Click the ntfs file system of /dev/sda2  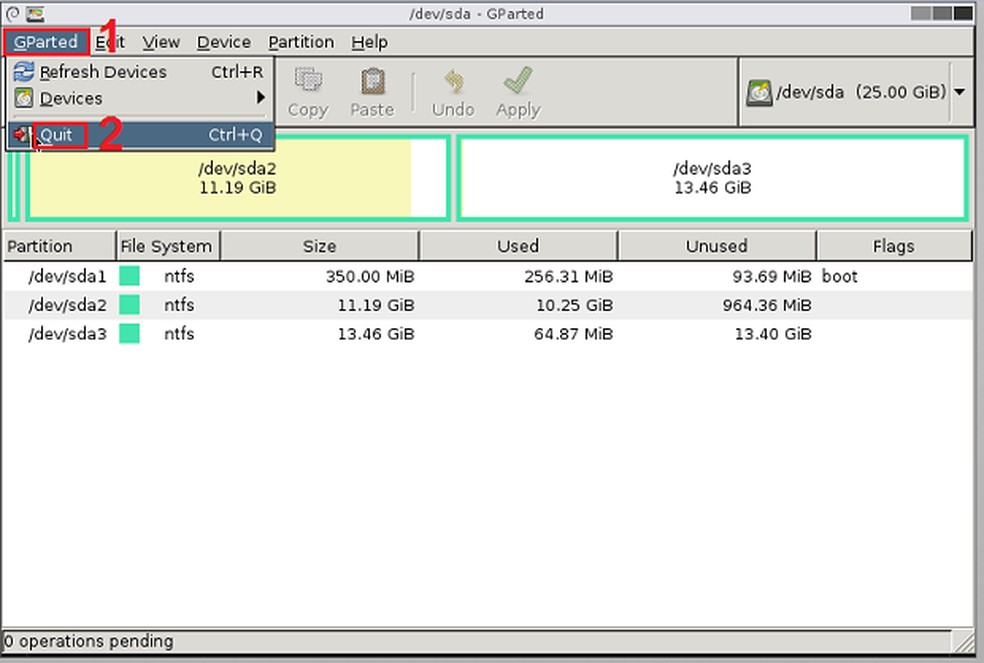pyautogui.click(x=179, y=305)
